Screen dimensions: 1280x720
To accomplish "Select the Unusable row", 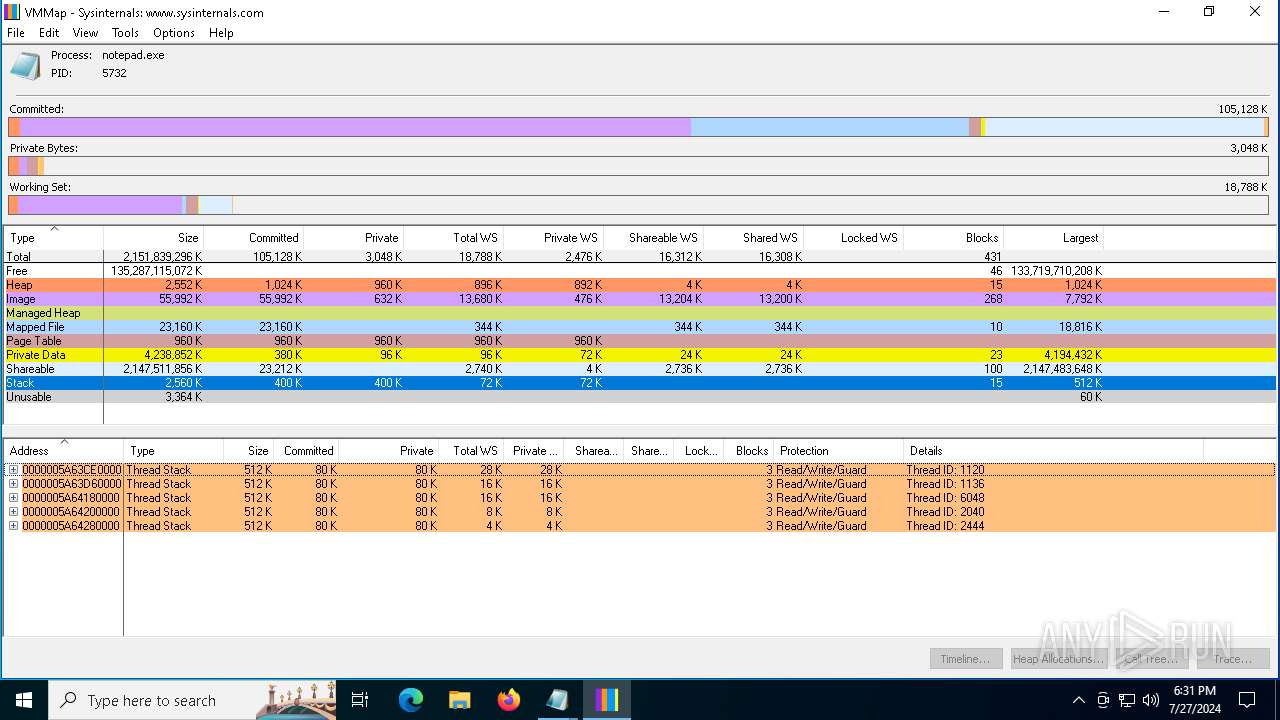I will point(640,397).
